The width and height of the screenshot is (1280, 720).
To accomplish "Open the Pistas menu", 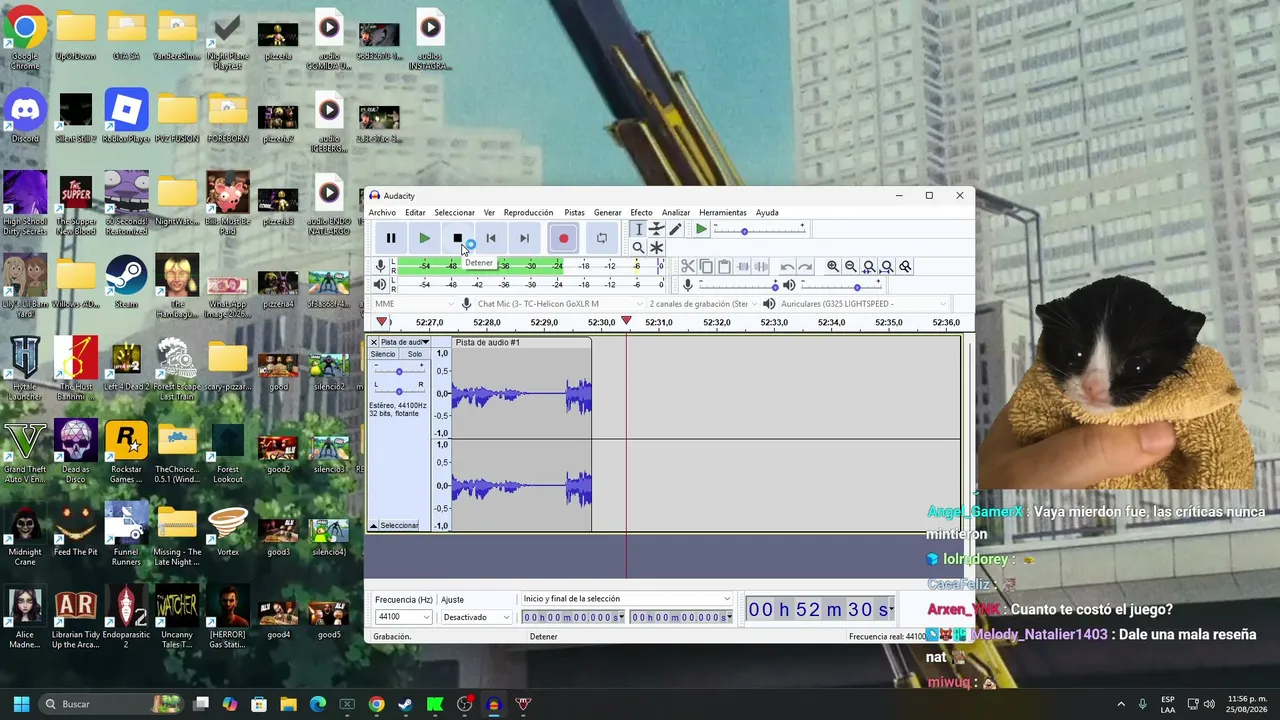I will [x=574, y=212].
